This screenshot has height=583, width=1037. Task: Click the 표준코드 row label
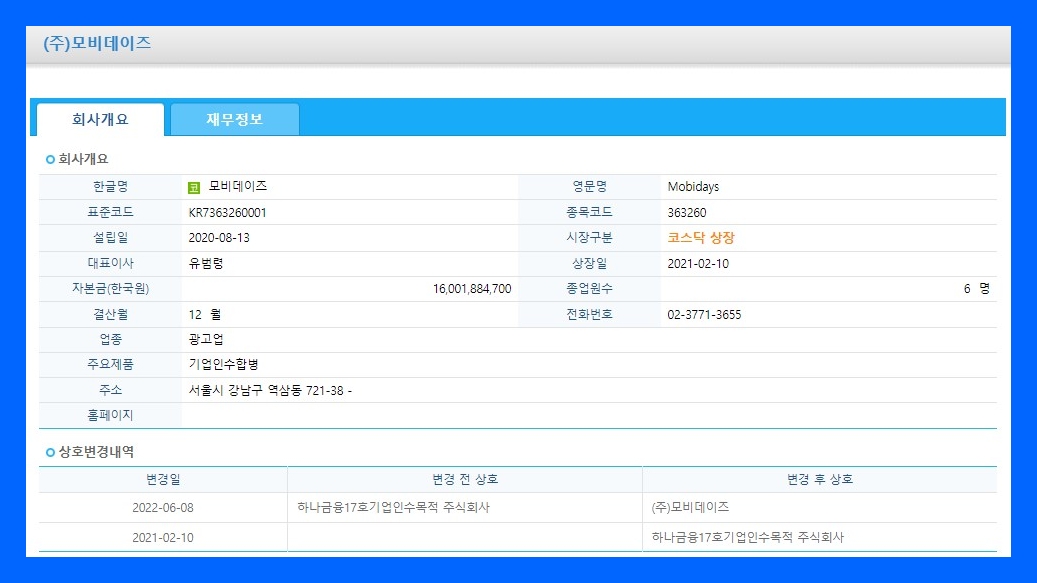click(x=110, y=213)
